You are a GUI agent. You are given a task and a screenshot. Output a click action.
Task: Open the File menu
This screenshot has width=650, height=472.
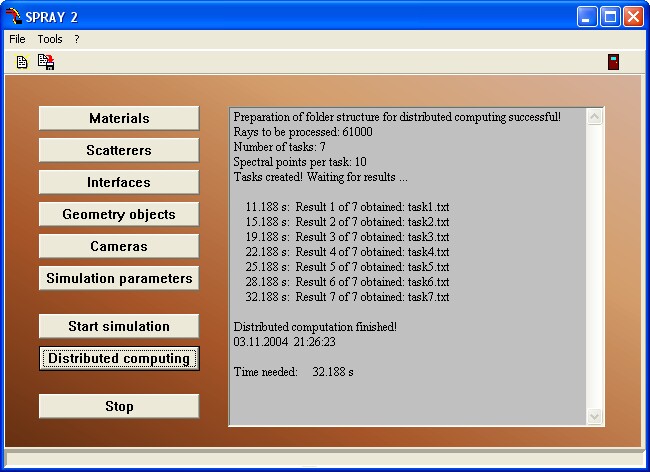pyautogui.click(x=17, y=39)
